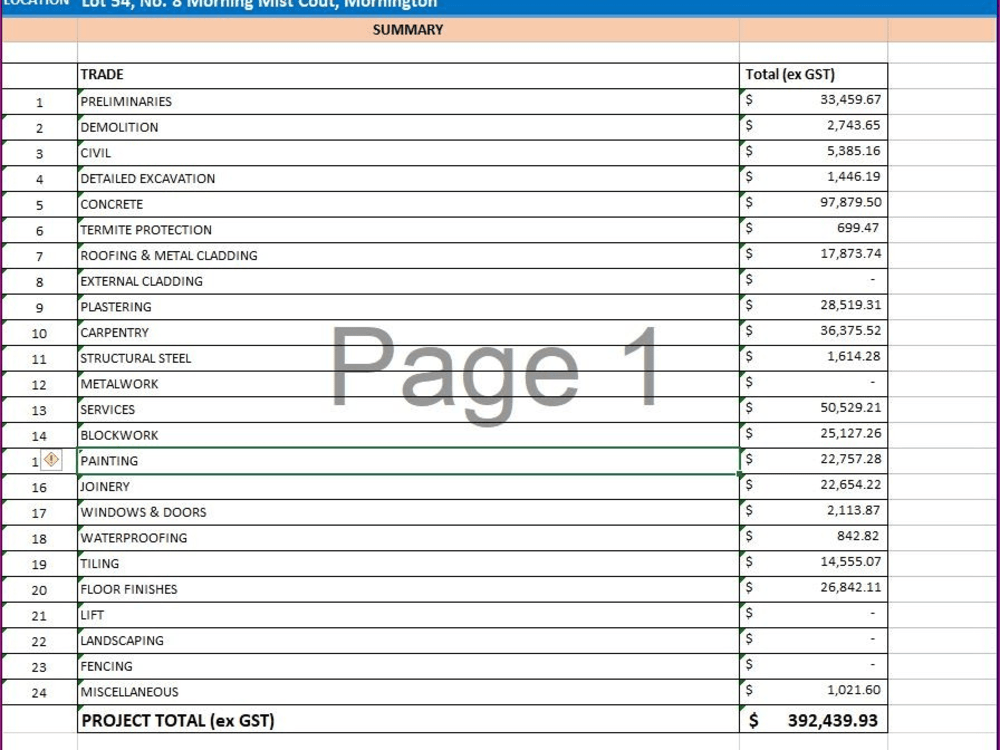
Task: Select the PRELIMINARIES trade cell
Action: point(408,102)
